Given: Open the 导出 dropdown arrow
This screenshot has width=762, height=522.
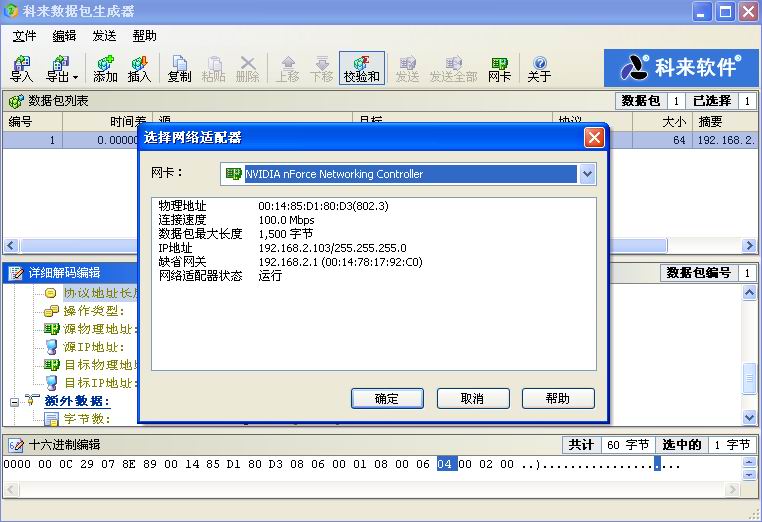Looking at the screenshot, I should [75, 77].
